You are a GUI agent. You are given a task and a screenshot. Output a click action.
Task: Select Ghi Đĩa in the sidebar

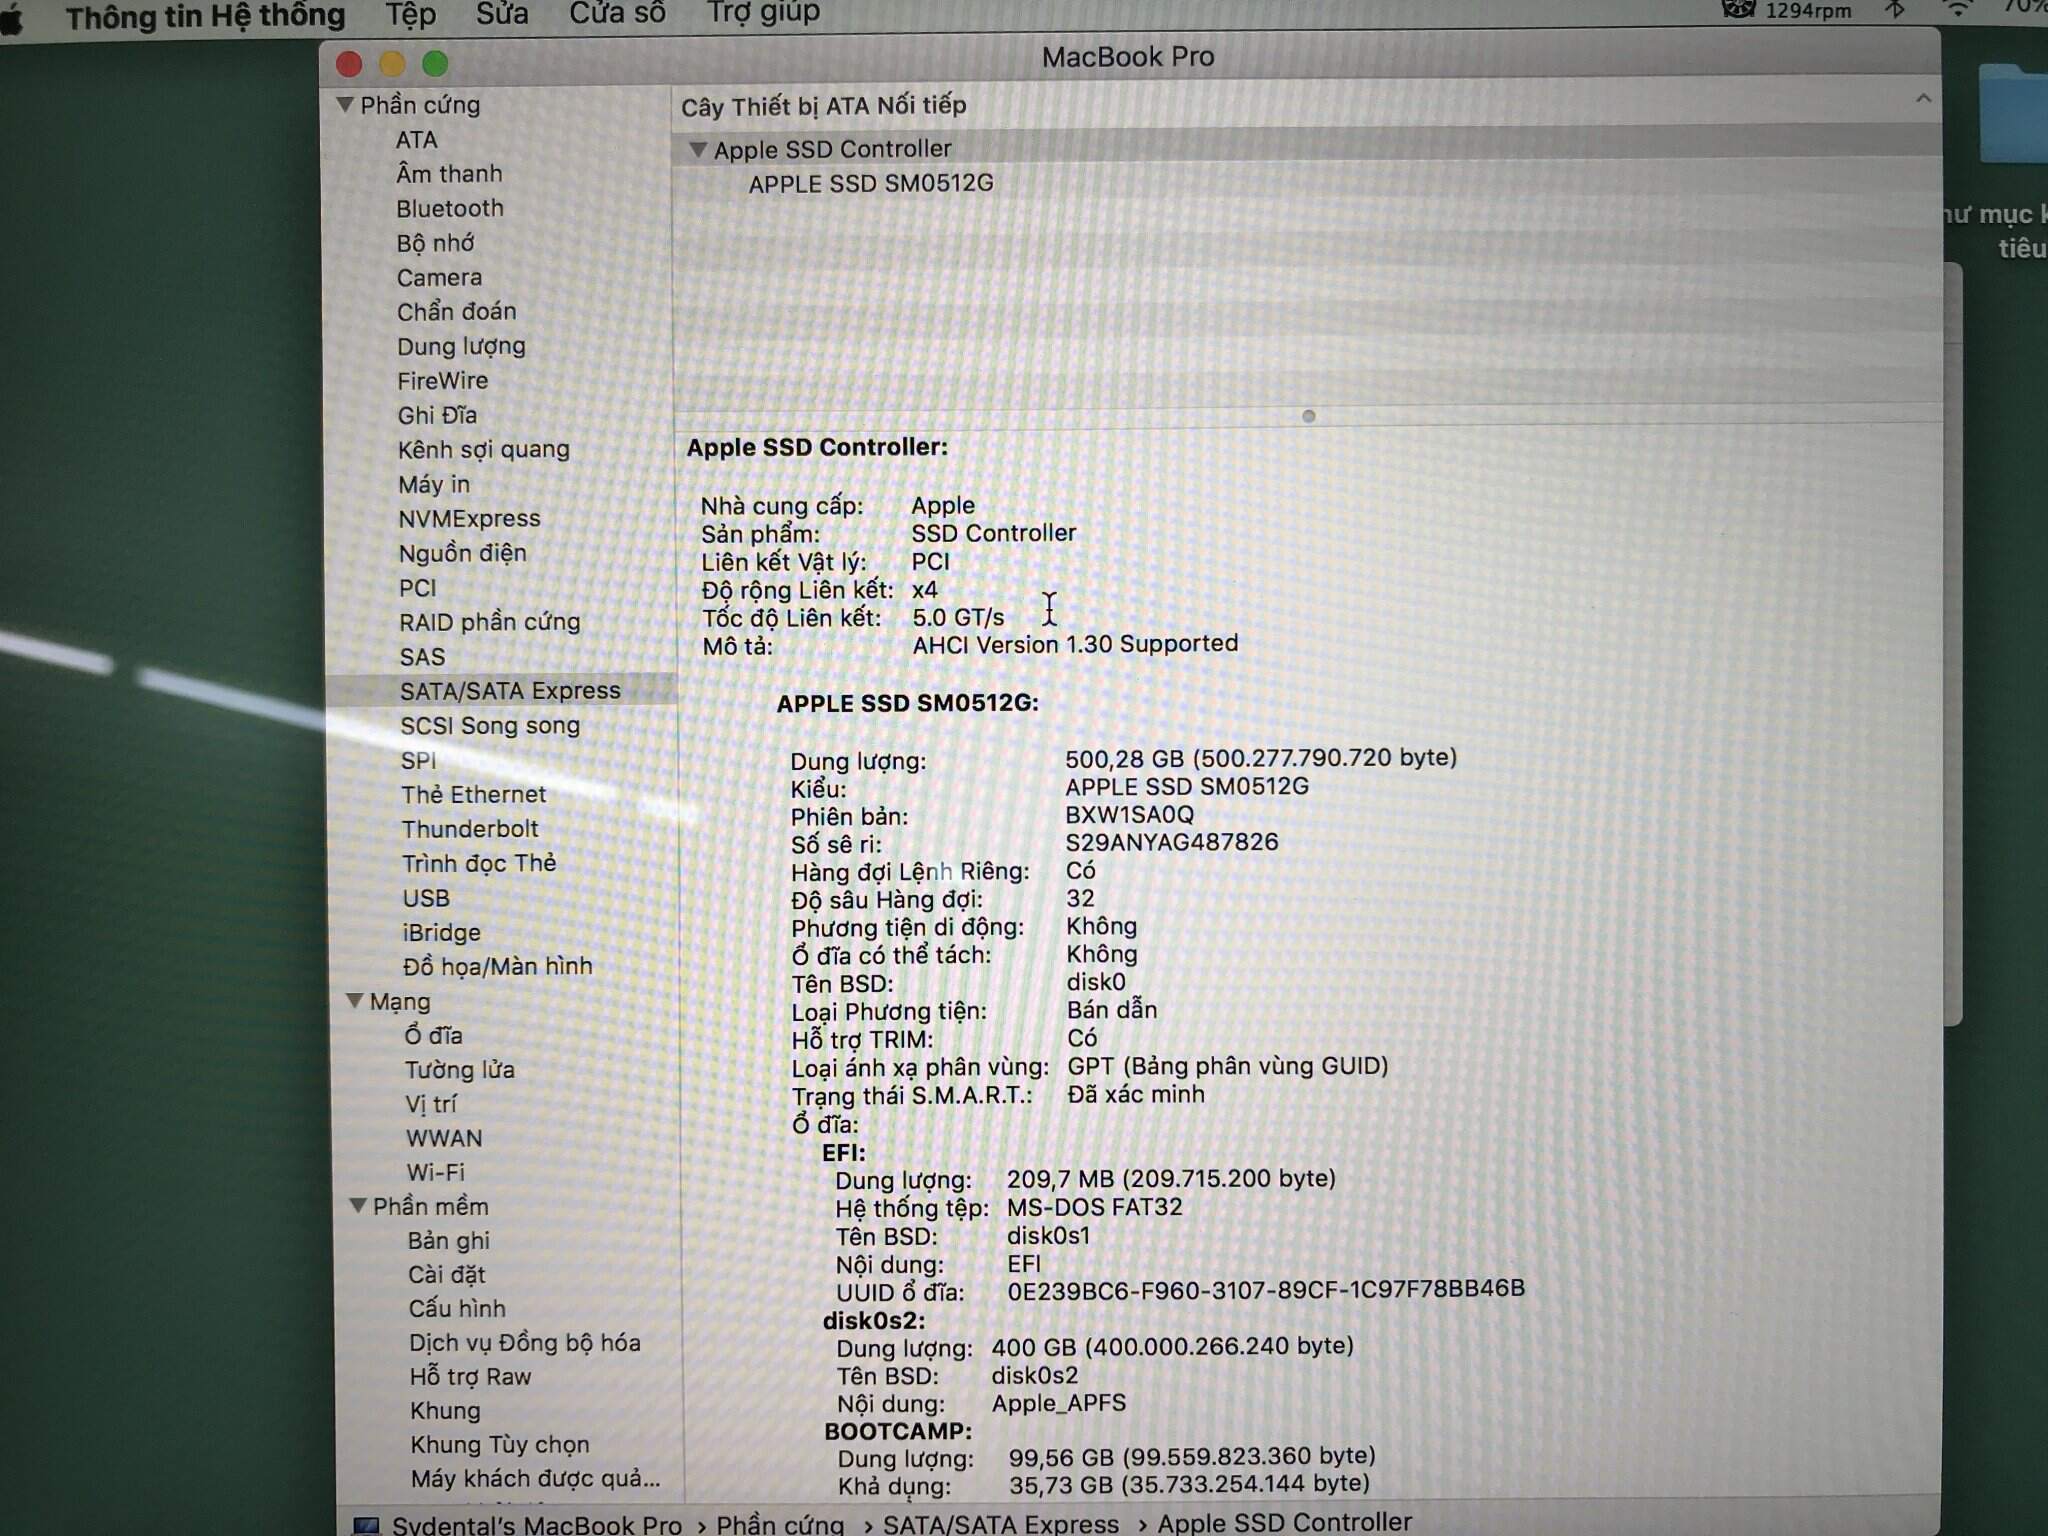coord(437,415)
